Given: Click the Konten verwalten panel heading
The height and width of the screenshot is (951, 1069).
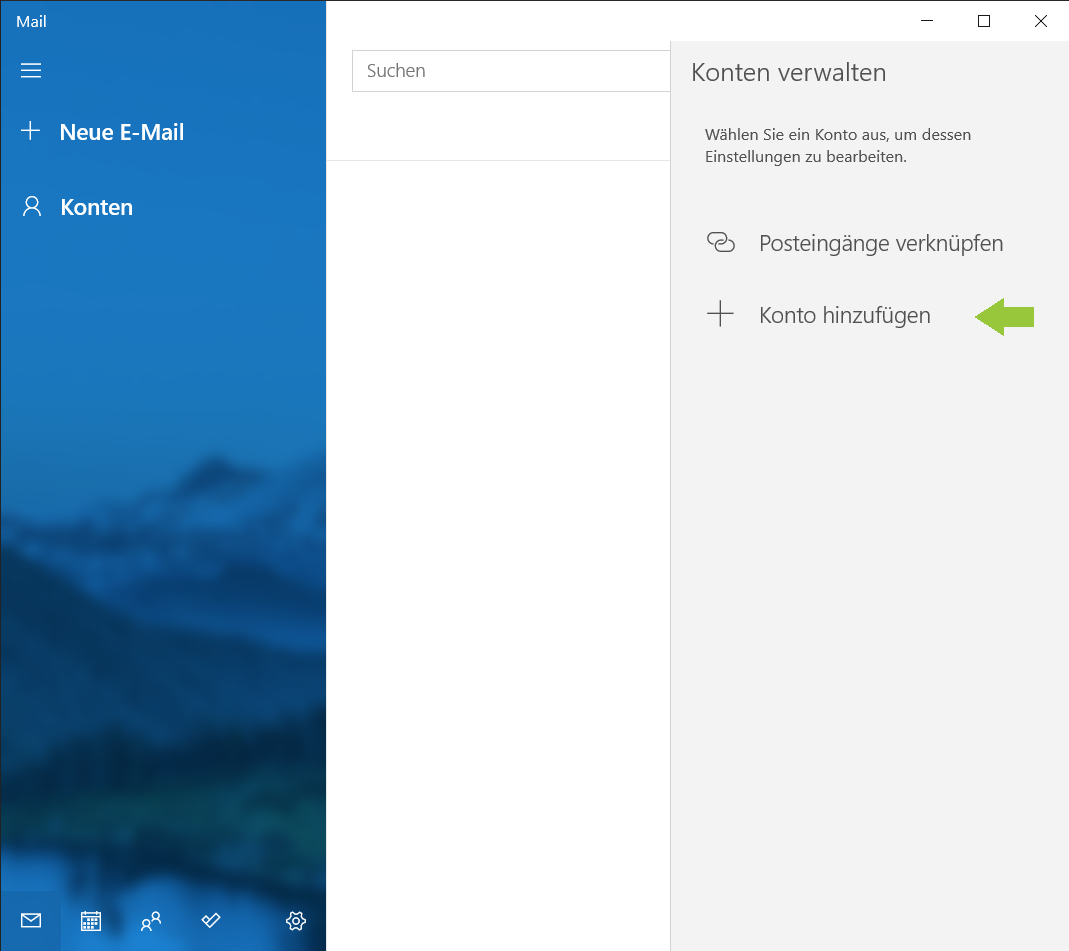Looking at the screenshot, I should click(x=788, y=72).
